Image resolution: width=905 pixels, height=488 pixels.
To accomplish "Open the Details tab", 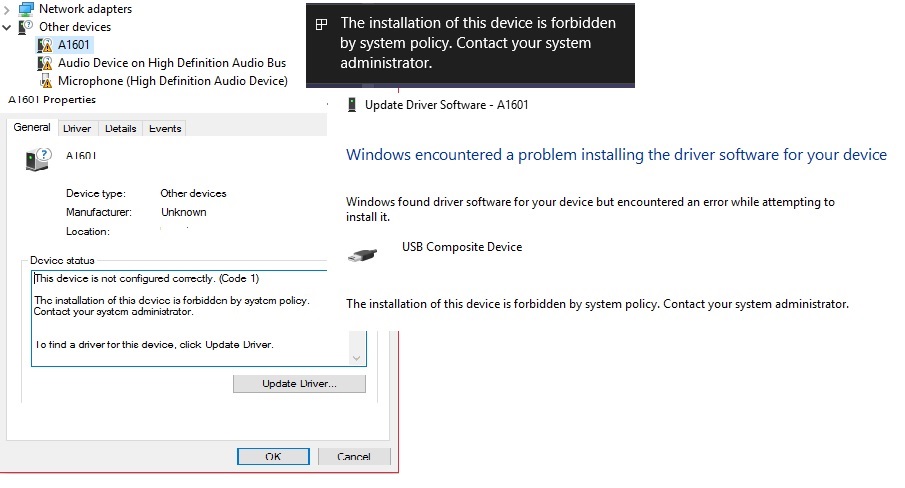I will click(x=120, y=128).
